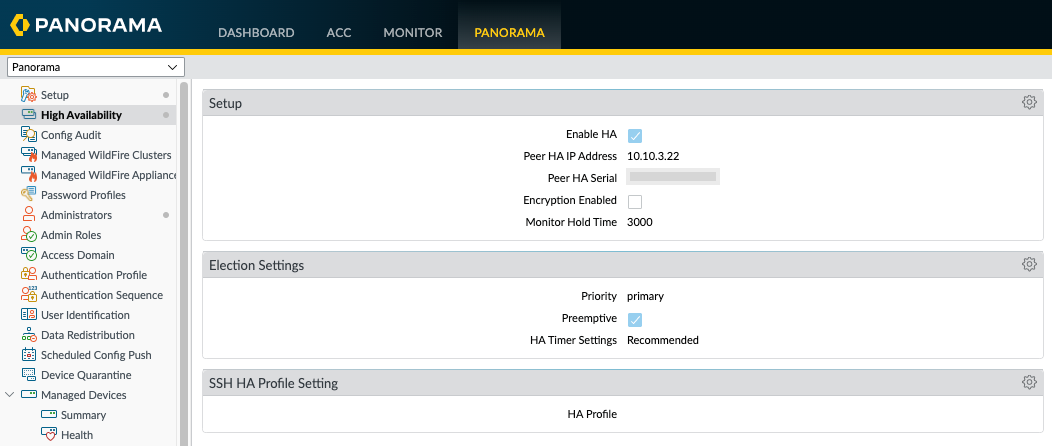Viewport: 1052px width, 446px height.
Task: Click the Password Profiles key icon
Action: 28,194
